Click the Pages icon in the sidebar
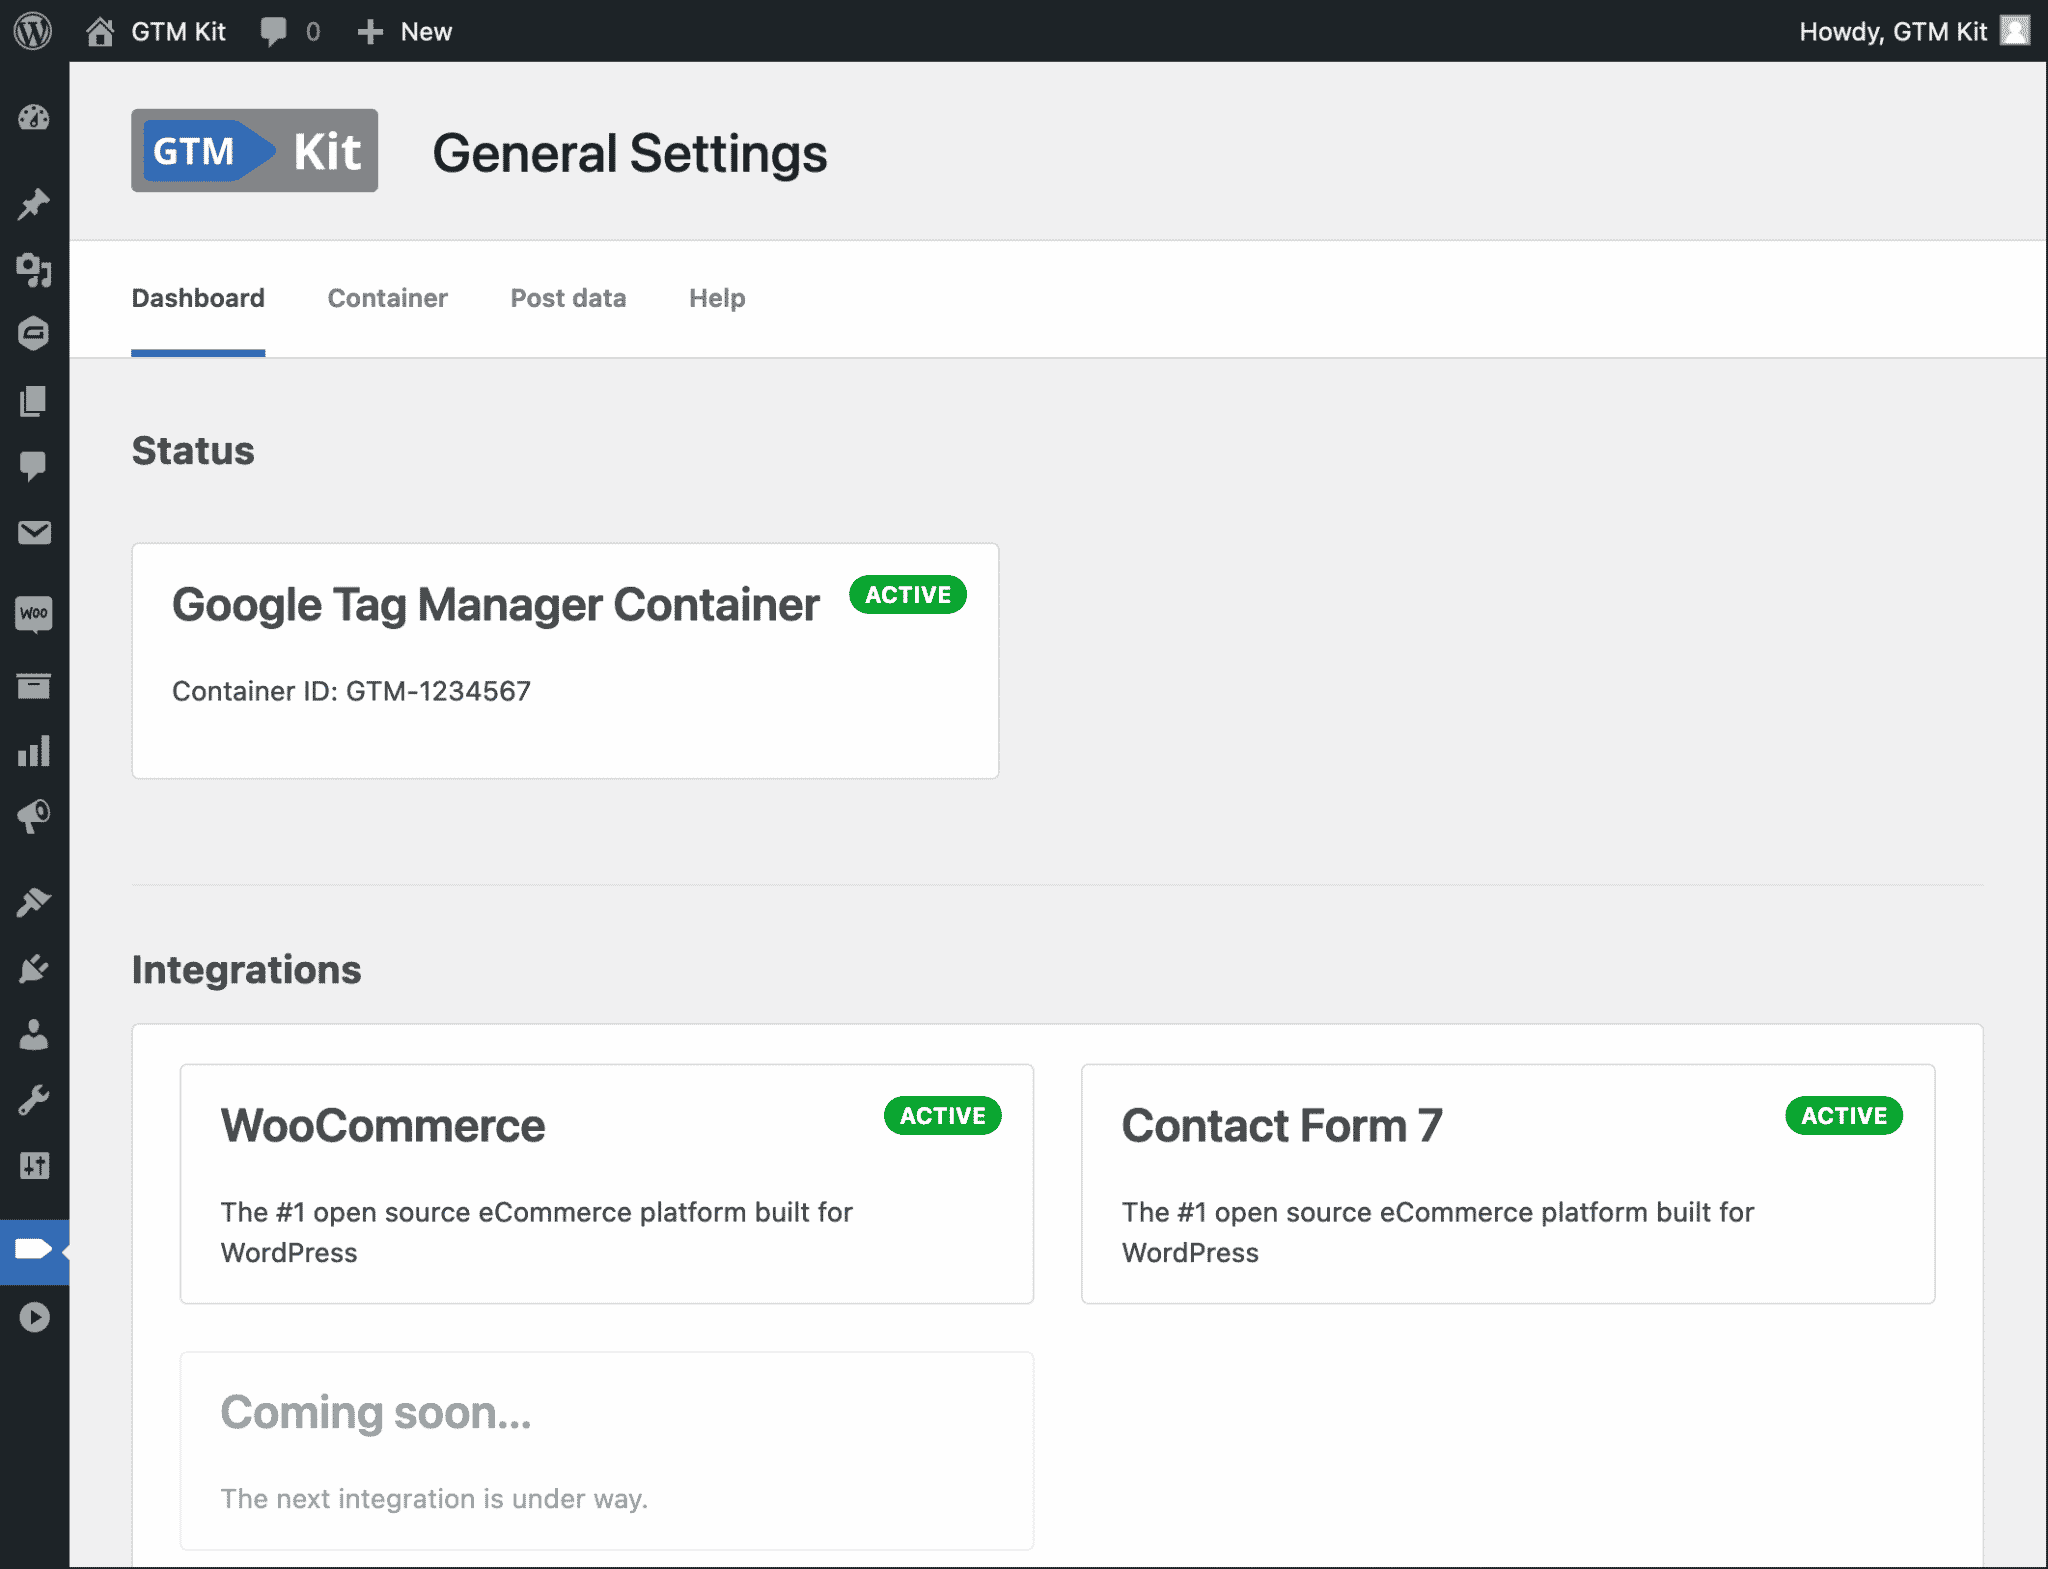 [35, 401]
